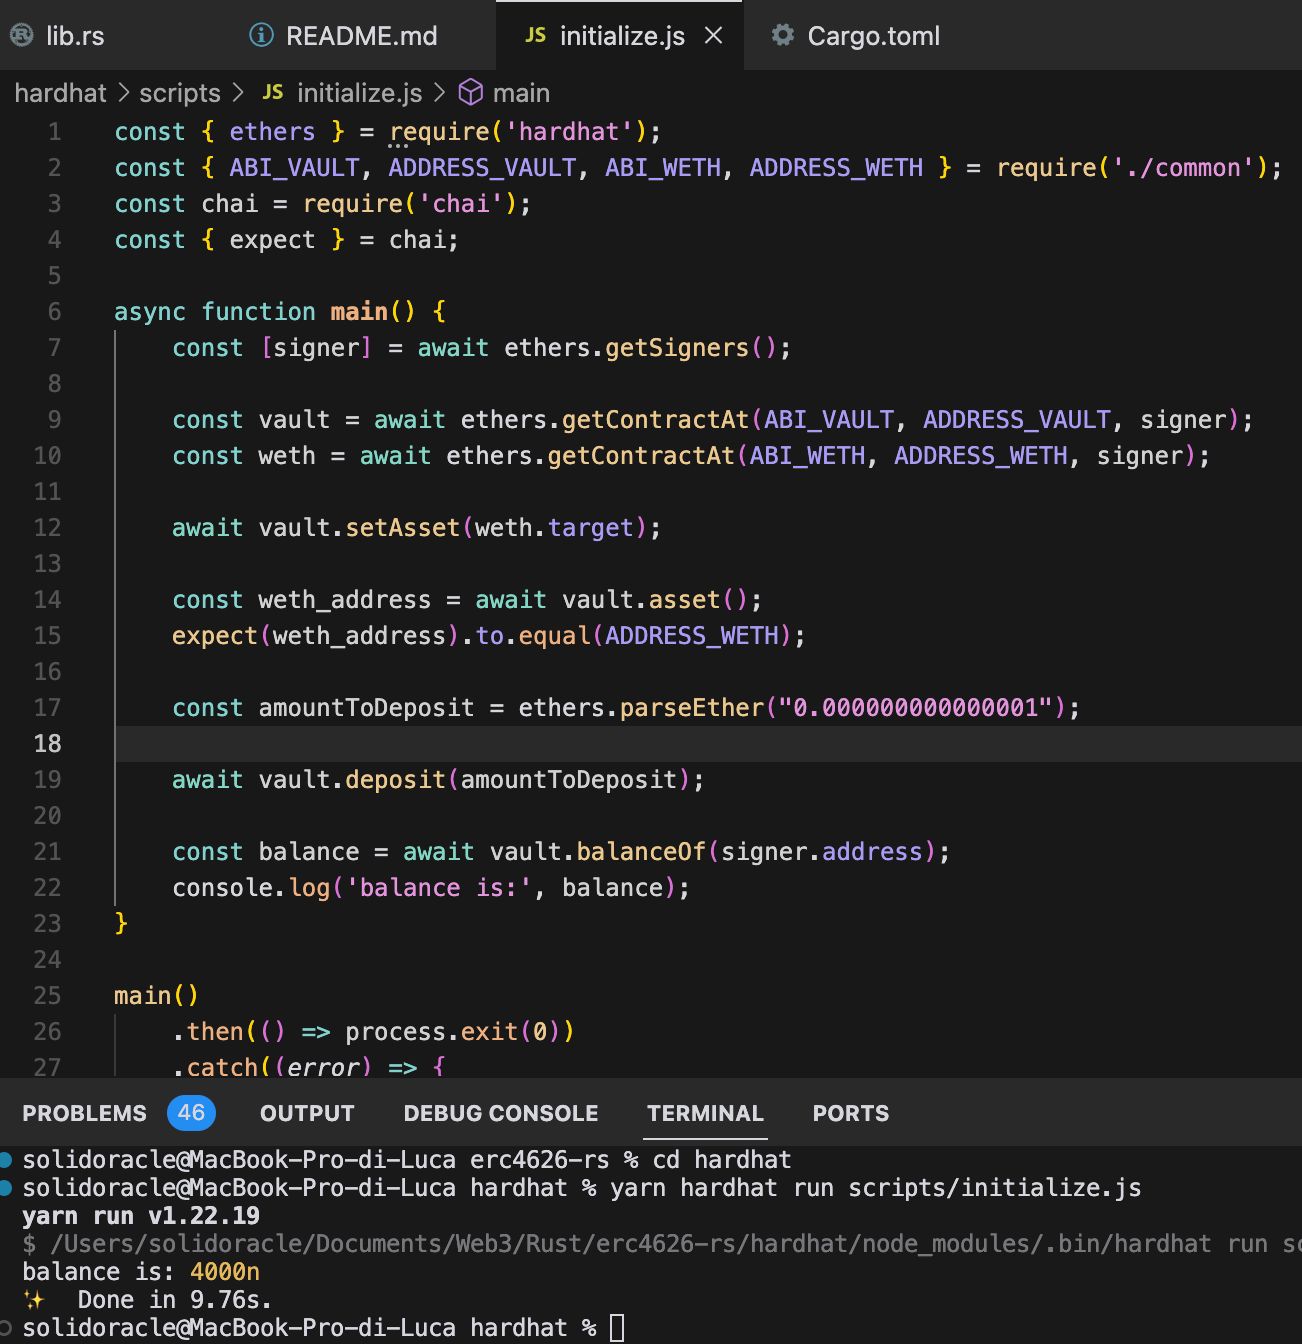Click require('hardhat') call on line 1
This screenshot has width=1302, height=1344.
click(x=518, y=132)
